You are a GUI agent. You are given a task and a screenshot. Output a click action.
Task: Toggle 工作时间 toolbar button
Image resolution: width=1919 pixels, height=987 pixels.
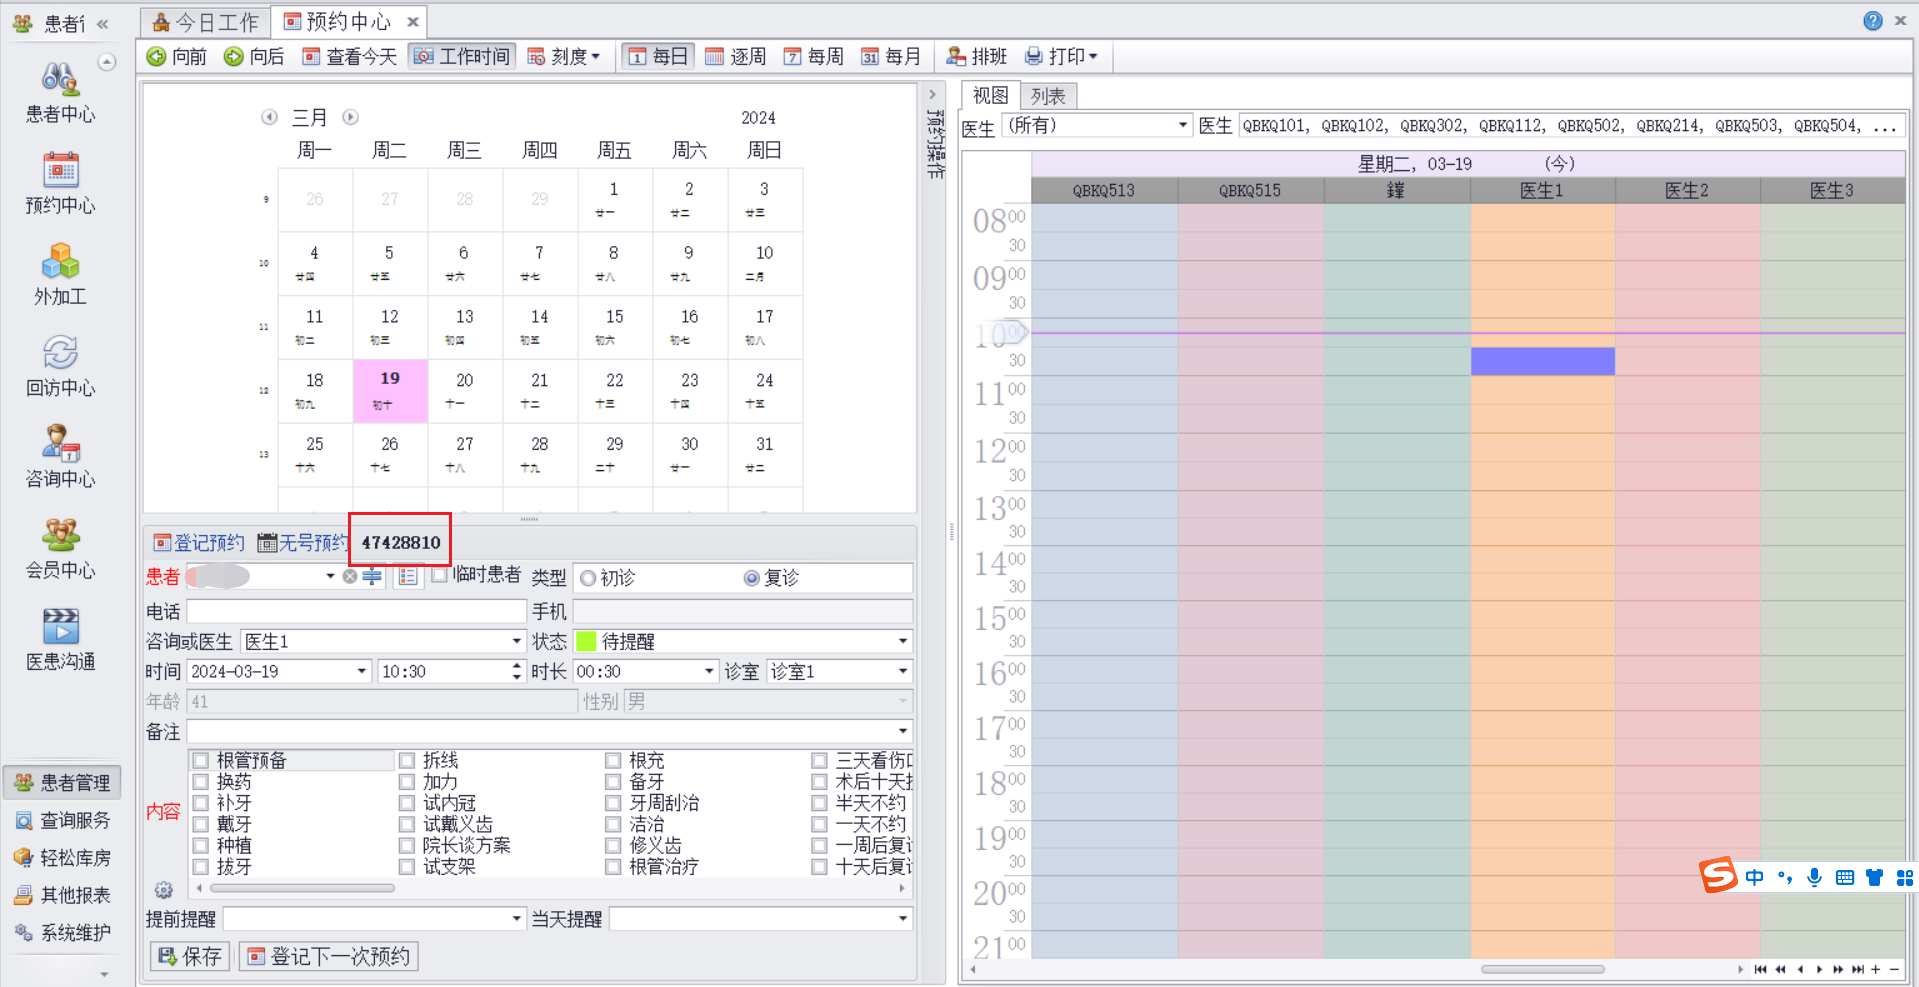(x=462, y=57)
